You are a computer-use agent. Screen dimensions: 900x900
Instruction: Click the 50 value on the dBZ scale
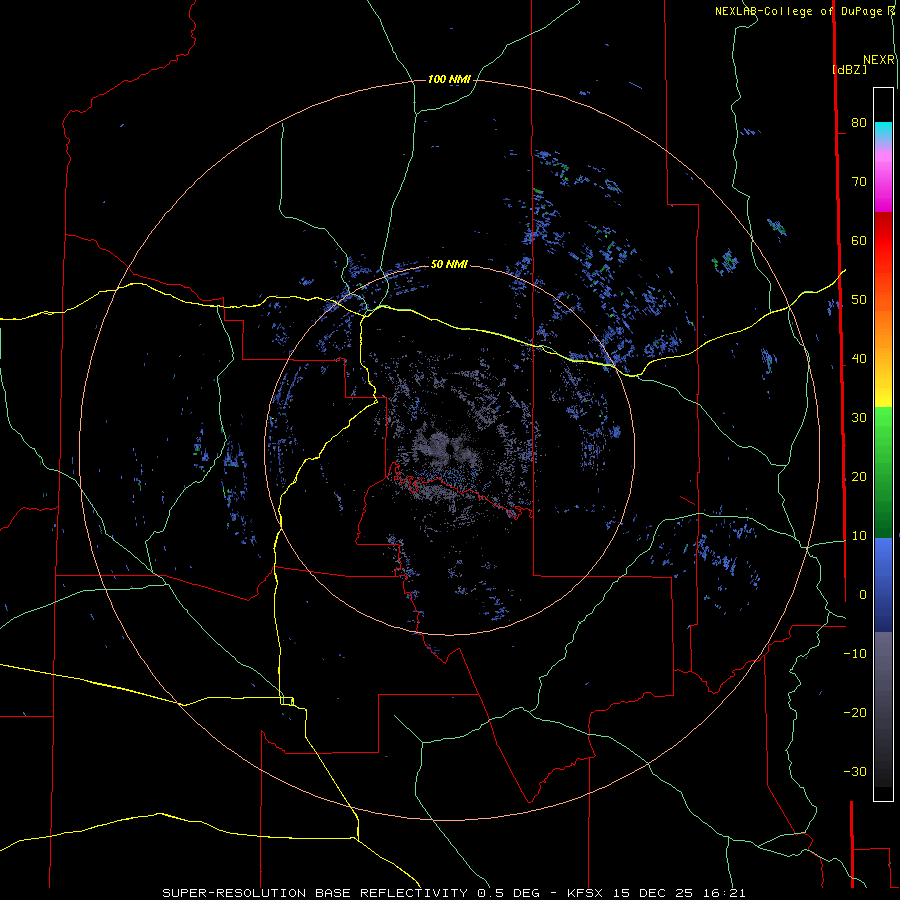(x=859, y=300)
